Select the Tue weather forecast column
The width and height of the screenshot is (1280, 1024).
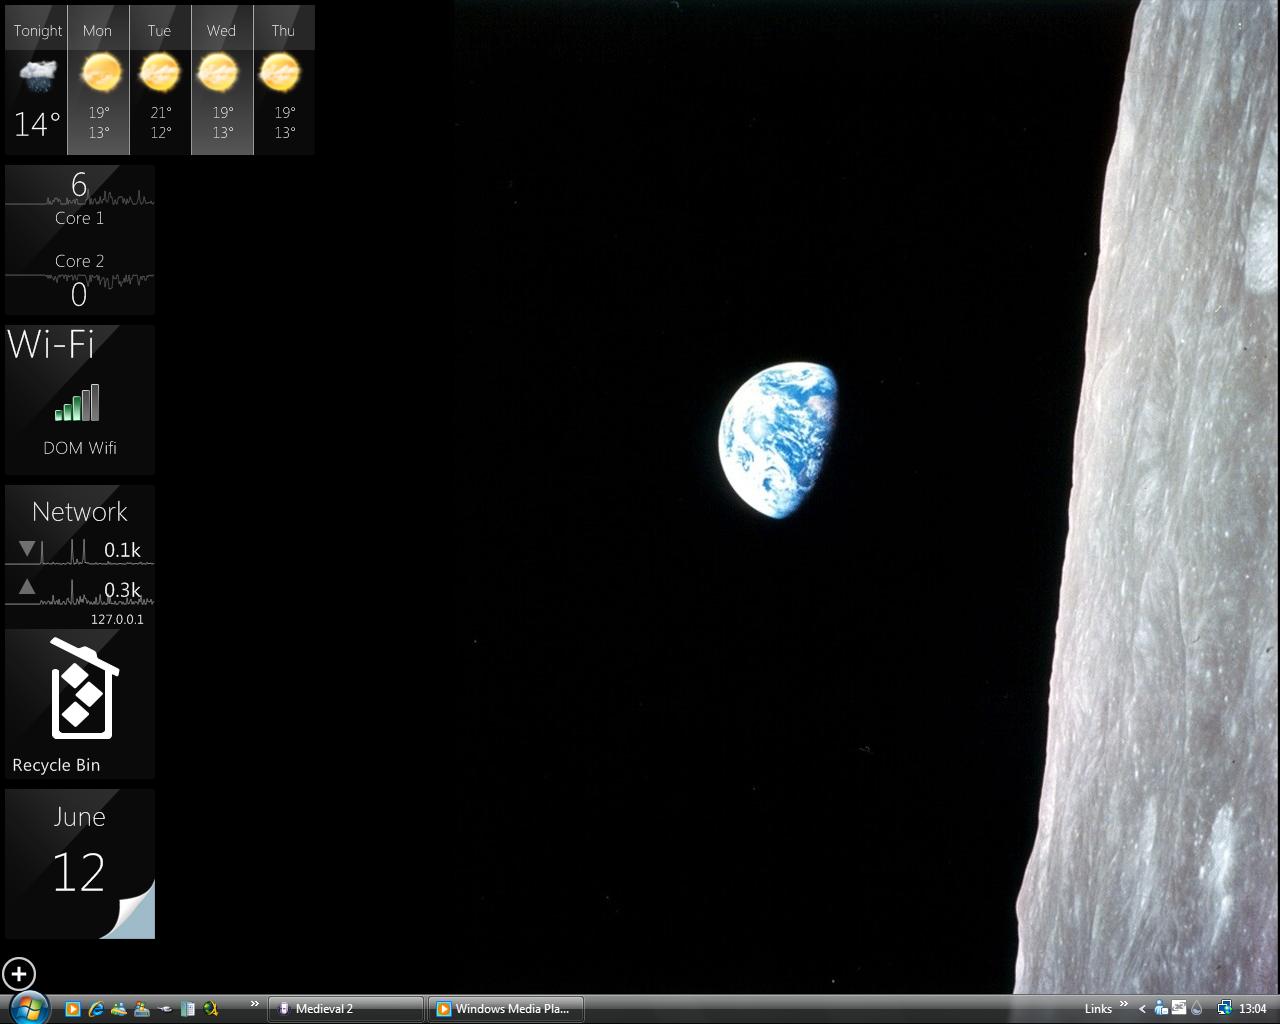point(160,80)
